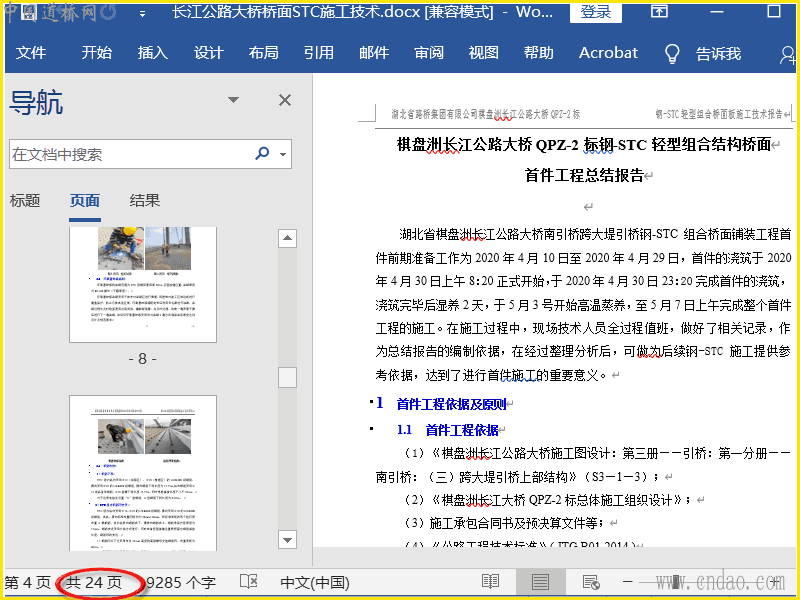Viewport: 800px width, 600px height.
Task: Select Print Layout view icon
Action: coord(540,582)
